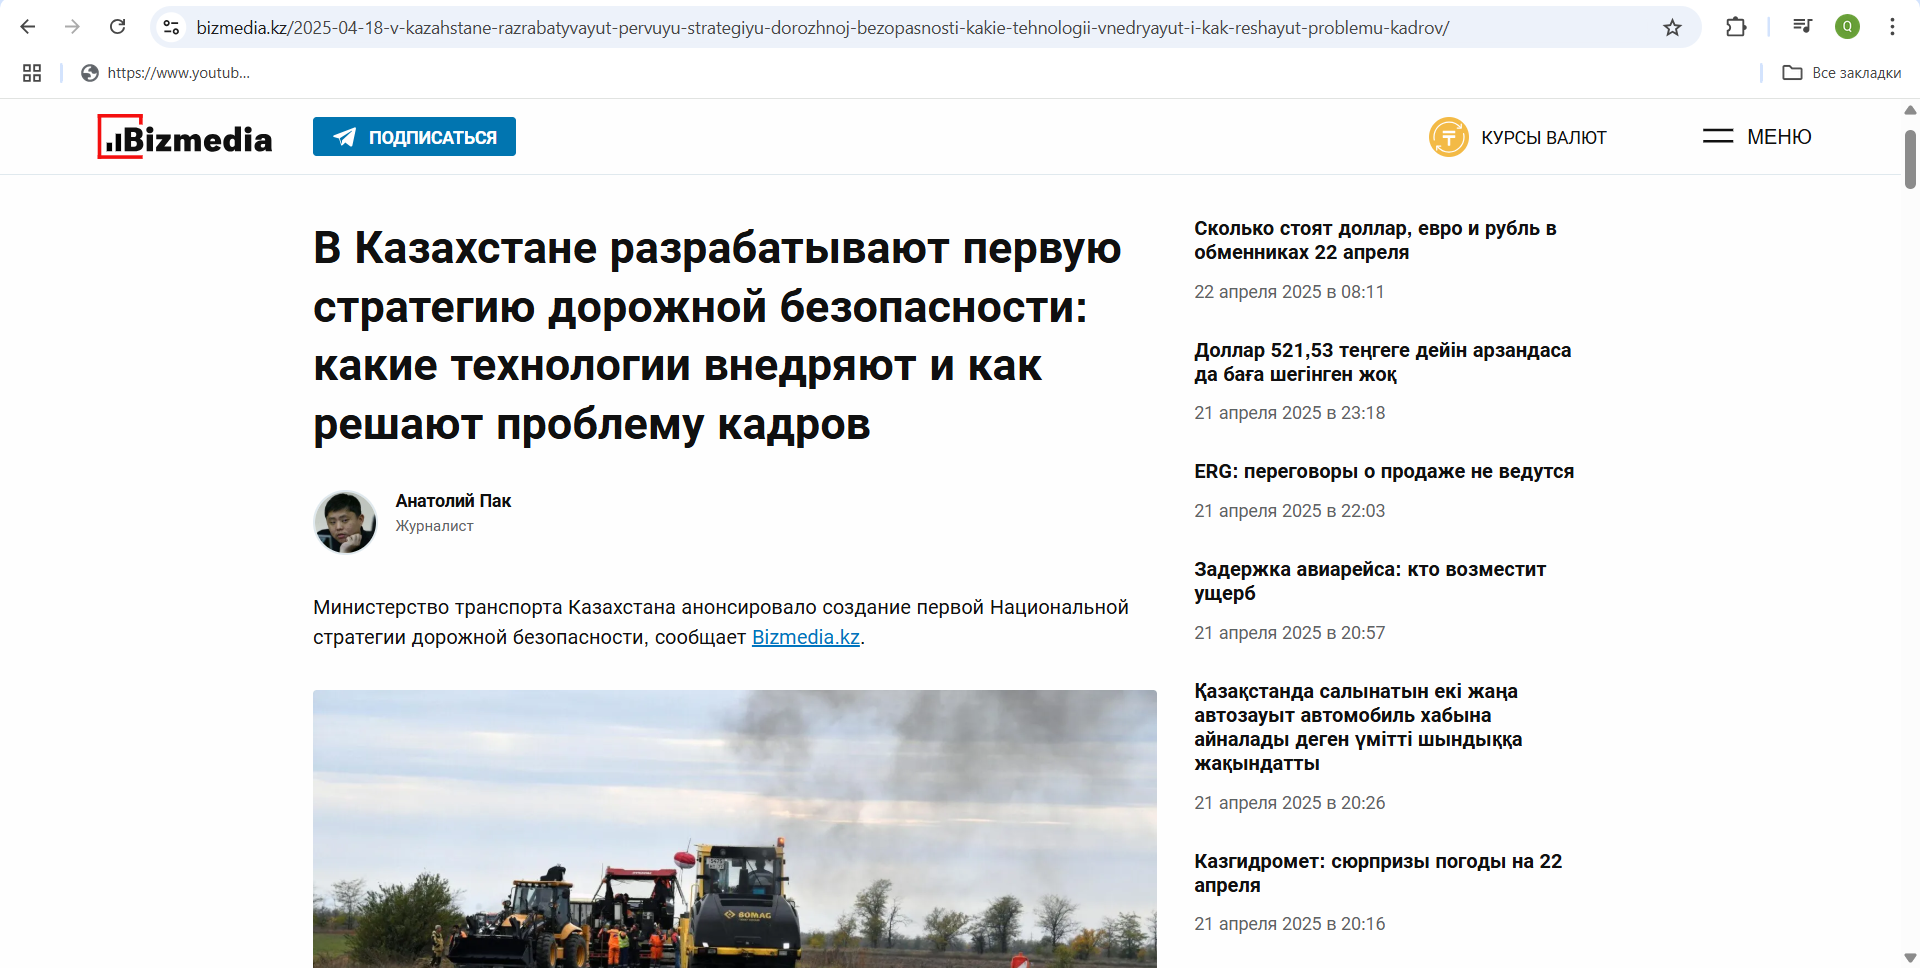This screenshot has height=968, width=1920.
Task: Open the hamburger МЕНЮ
Action: (x=1757, y=137)
